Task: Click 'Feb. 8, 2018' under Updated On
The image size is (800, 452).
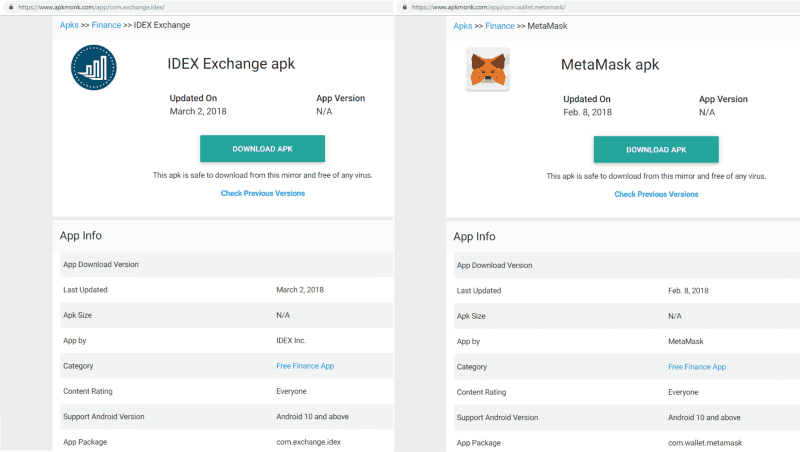Action: click(587, 112)
